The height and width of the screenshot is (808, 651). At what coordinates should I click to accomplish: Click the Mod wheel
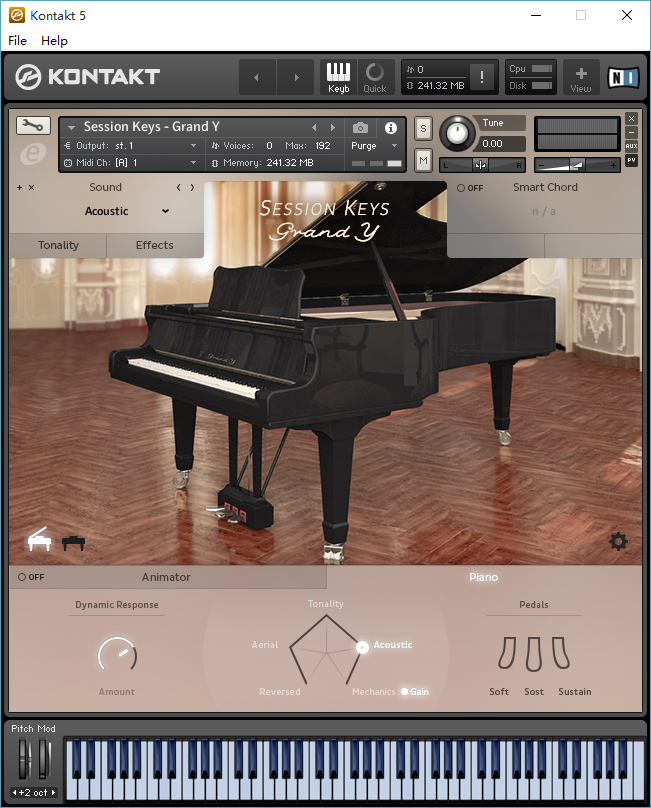[x=44, y=759]
